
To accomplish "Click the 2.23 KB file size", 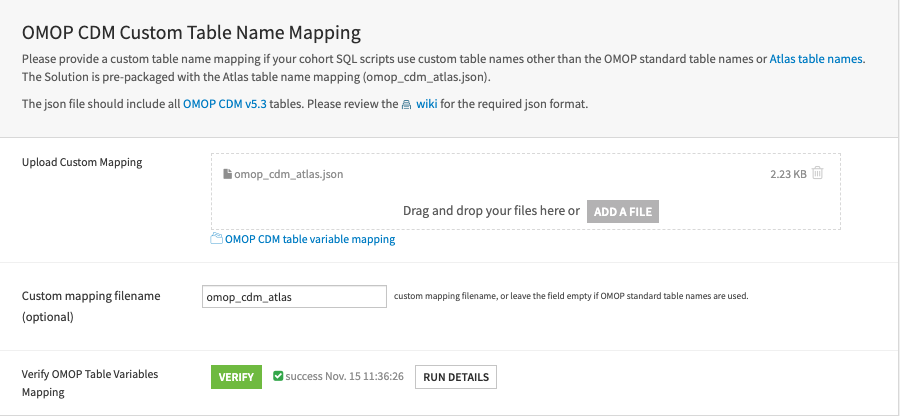I will 788,174.
